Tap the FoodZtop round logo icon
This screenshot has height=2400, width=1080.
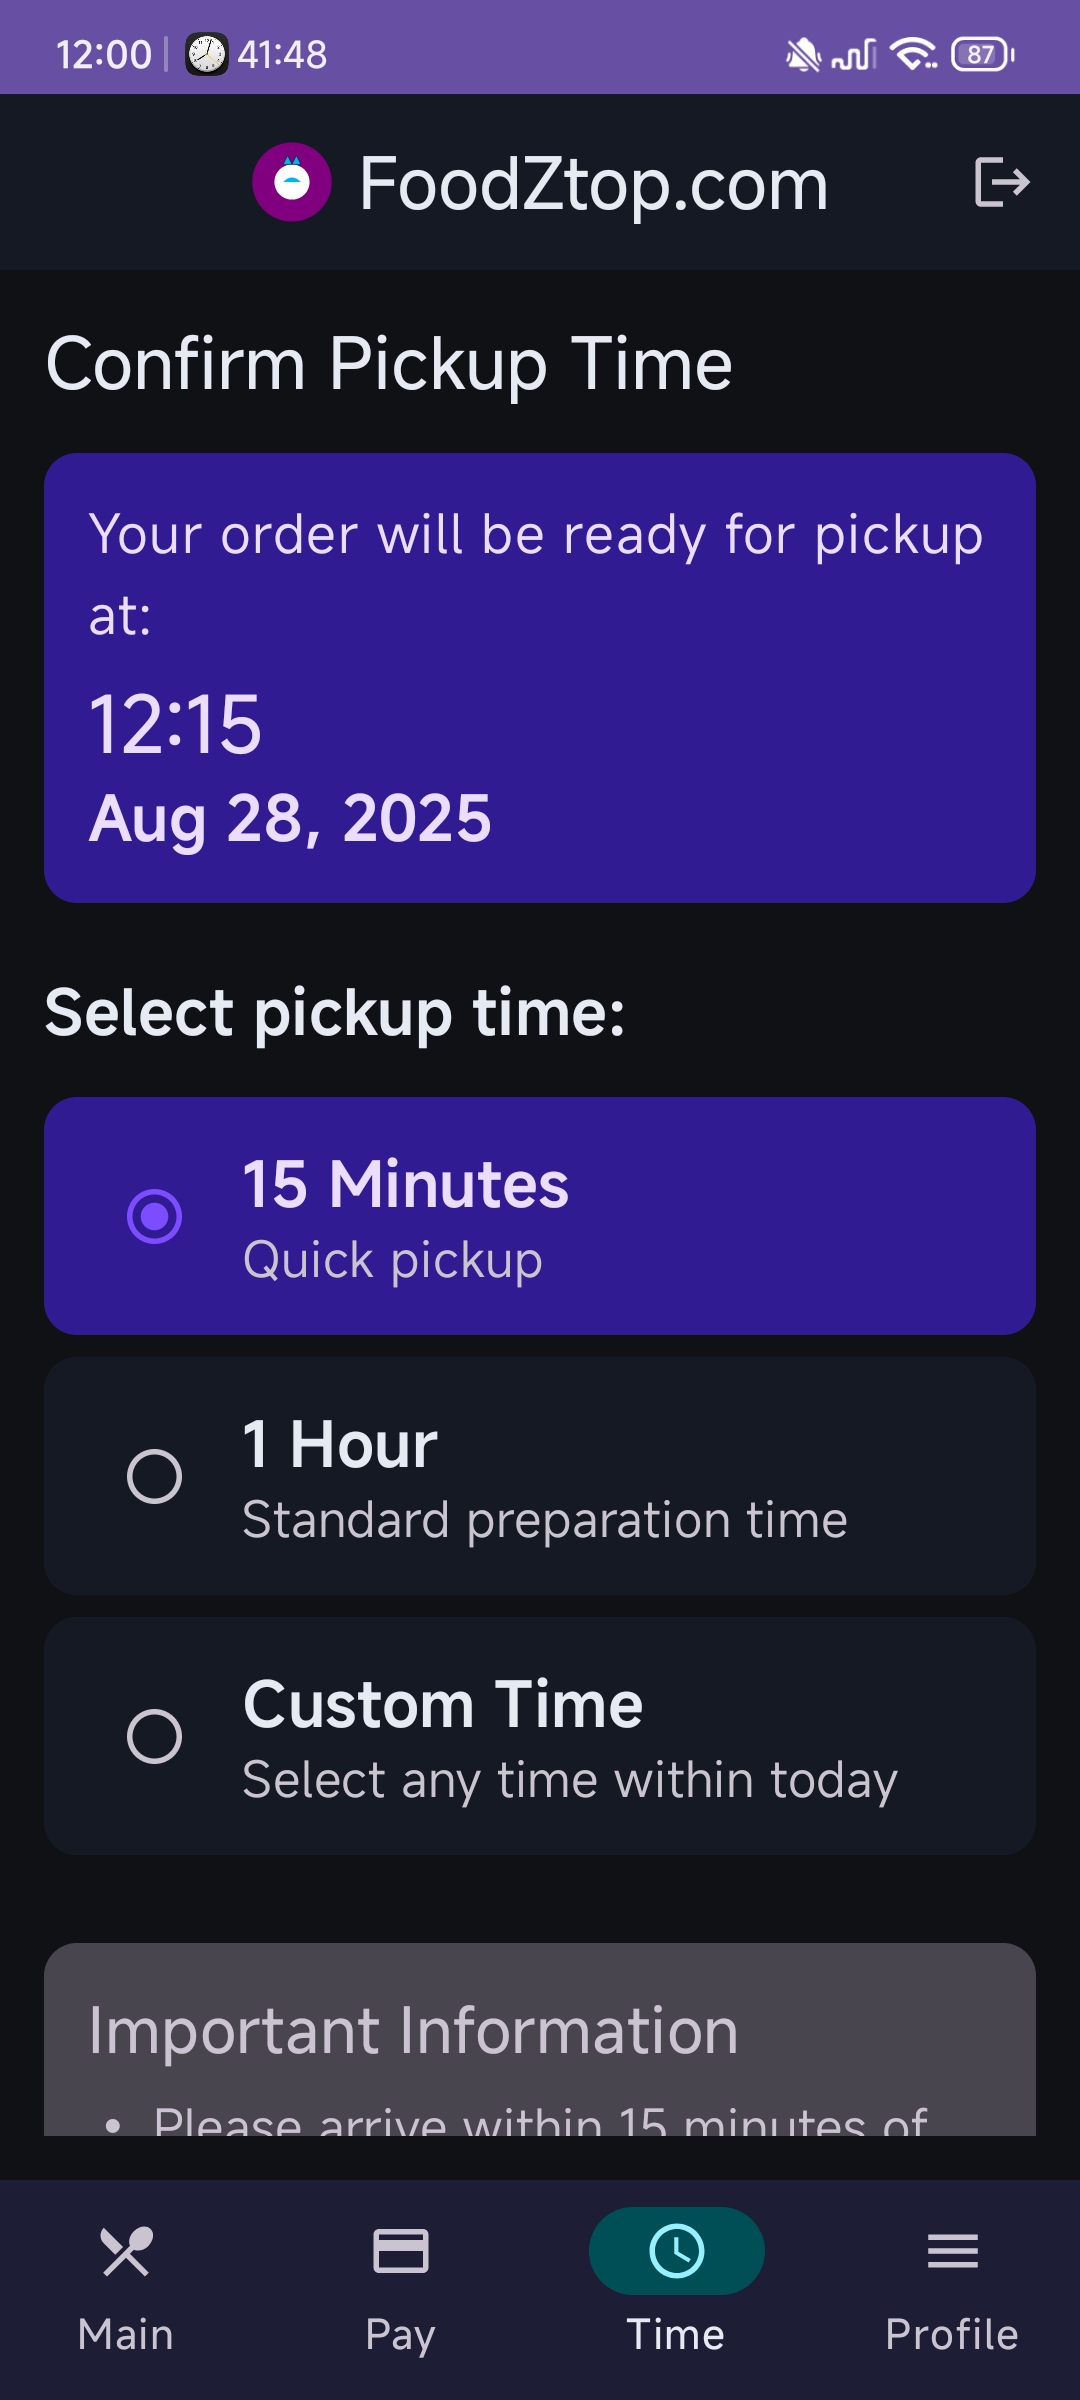(x=292, y=182)
